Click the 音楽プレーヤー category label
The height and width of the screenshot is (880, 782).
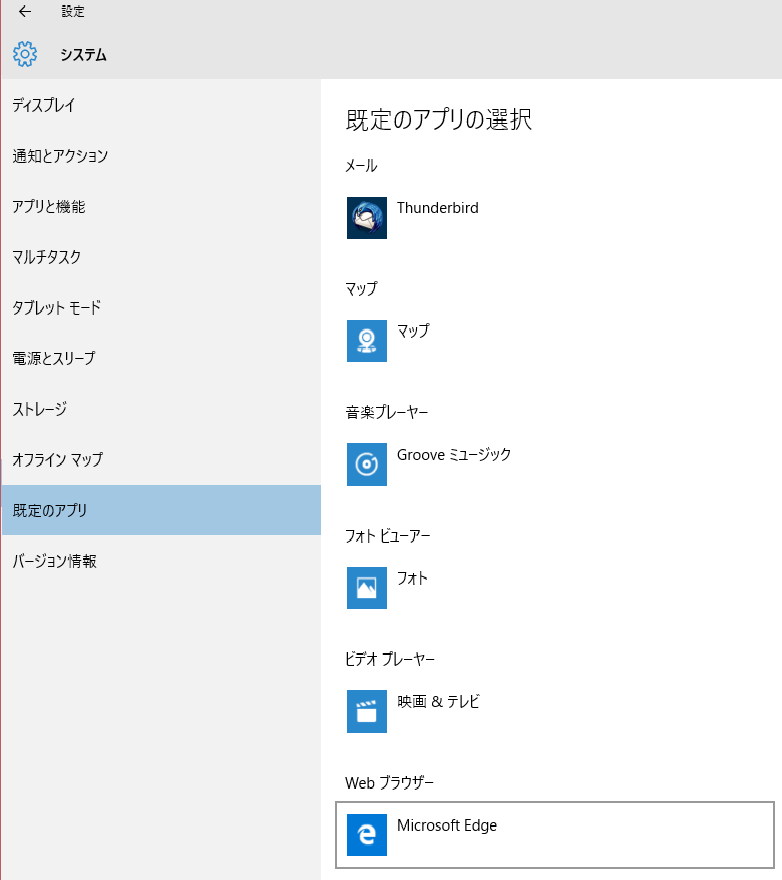coord(387,412)
